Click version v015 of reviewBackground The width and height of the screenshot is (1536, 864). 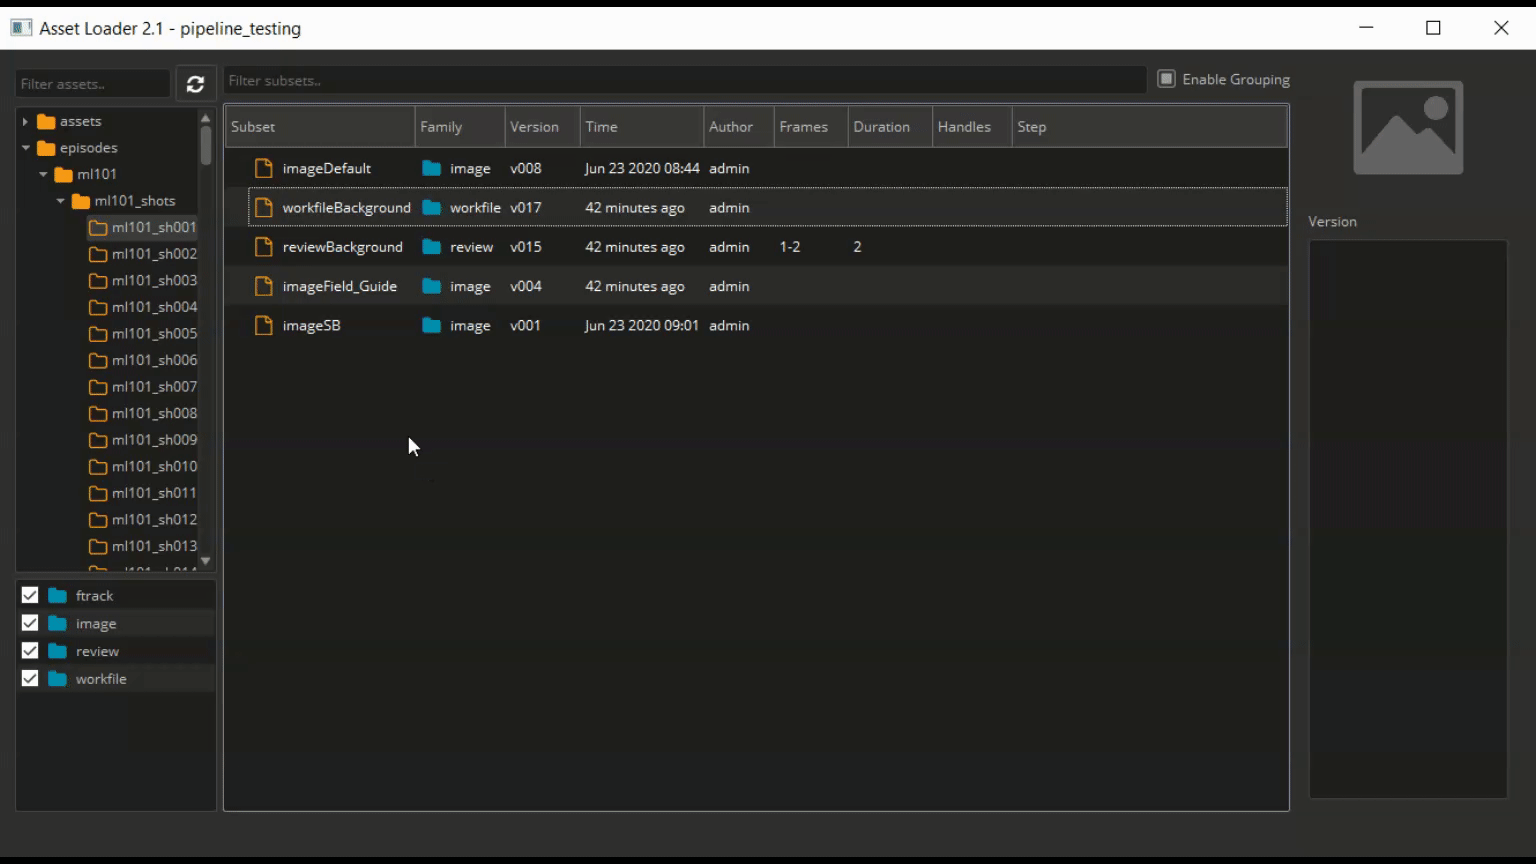coord(526,247)
